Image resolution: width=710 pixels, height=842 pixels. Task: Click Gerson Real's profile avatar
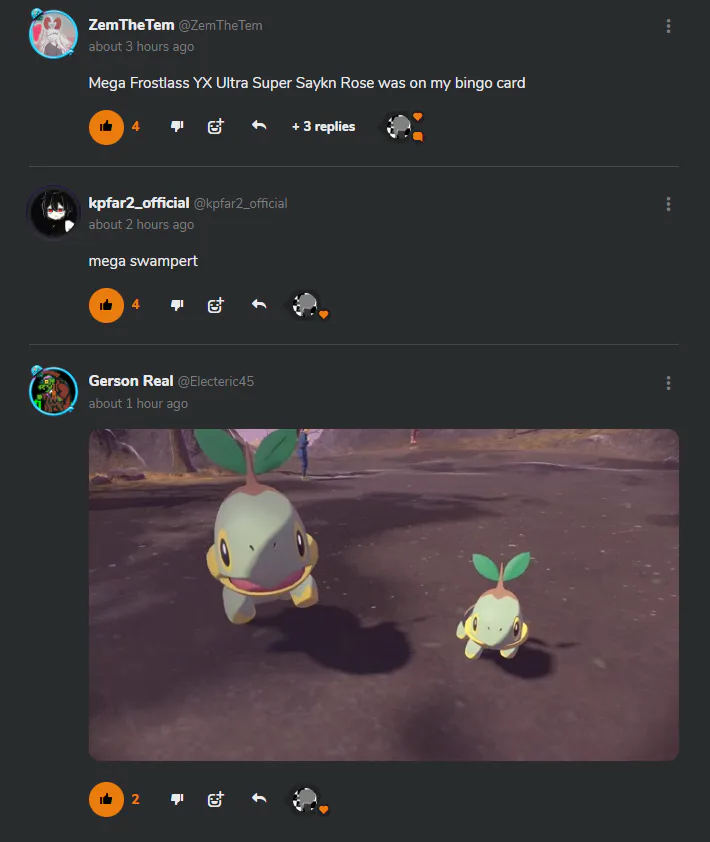pos(53,391)
